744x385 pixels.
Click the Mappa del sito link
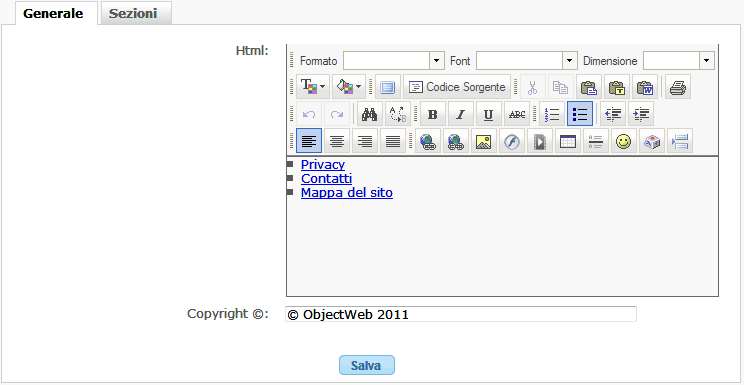point(347,193)
